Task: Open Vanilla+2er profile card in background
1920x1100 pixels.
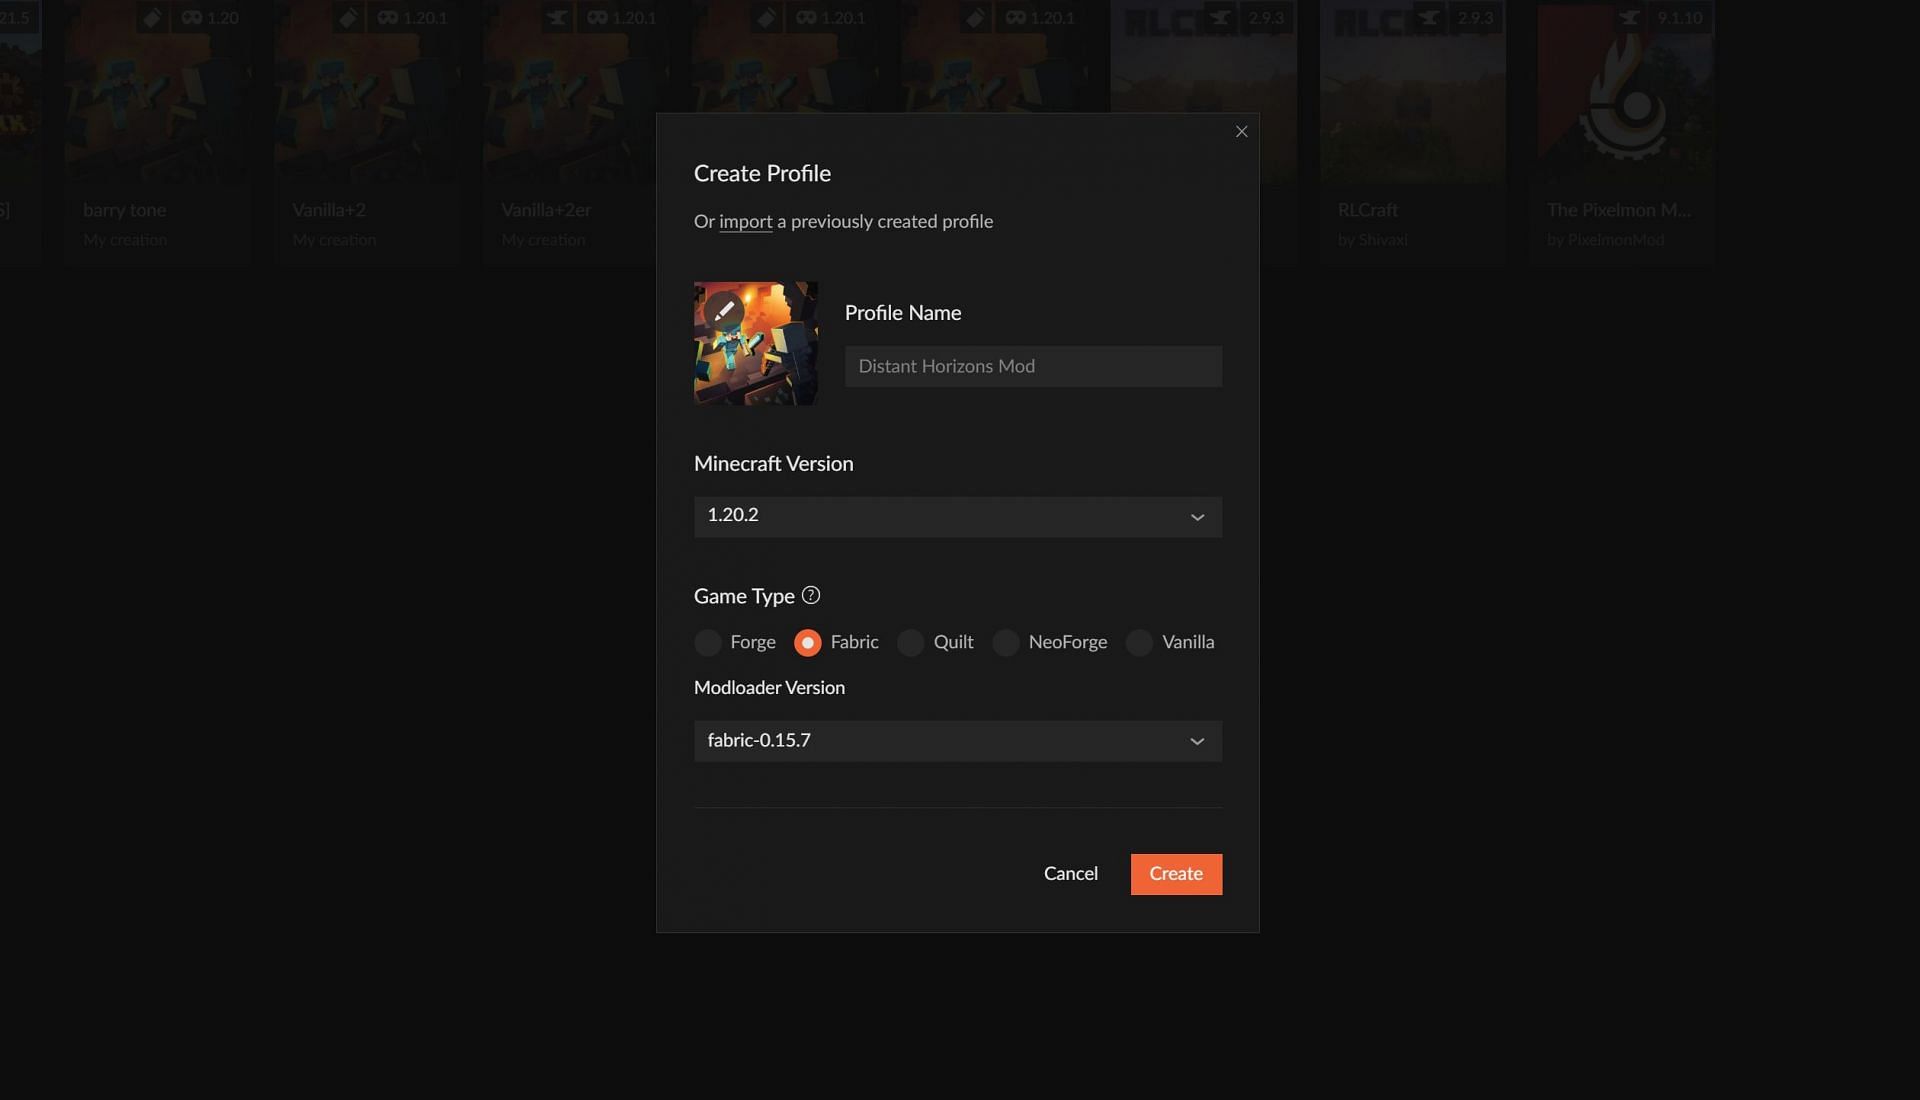Action: tap(570, 132)
